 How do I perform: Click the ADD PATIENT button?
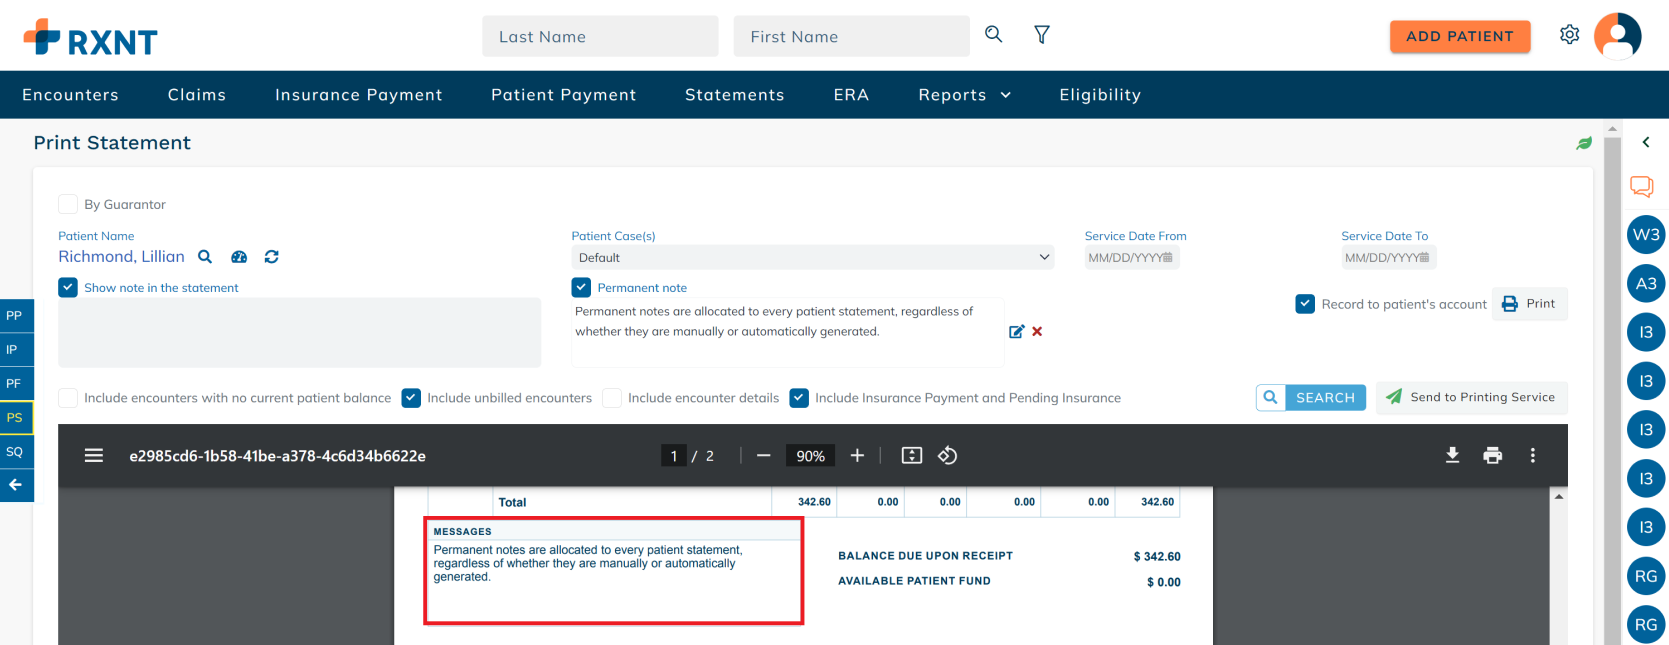[x=1459, y=36]
